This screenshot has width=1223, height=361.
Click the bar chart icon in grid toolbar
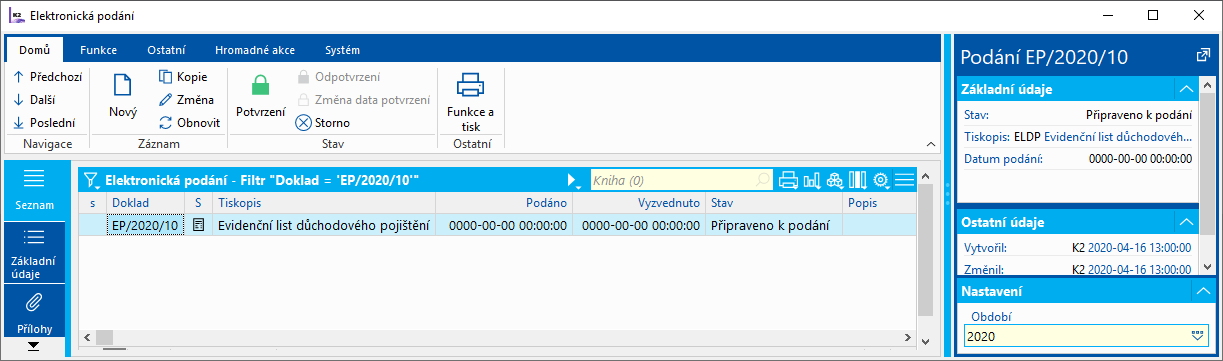click(811, 180)
